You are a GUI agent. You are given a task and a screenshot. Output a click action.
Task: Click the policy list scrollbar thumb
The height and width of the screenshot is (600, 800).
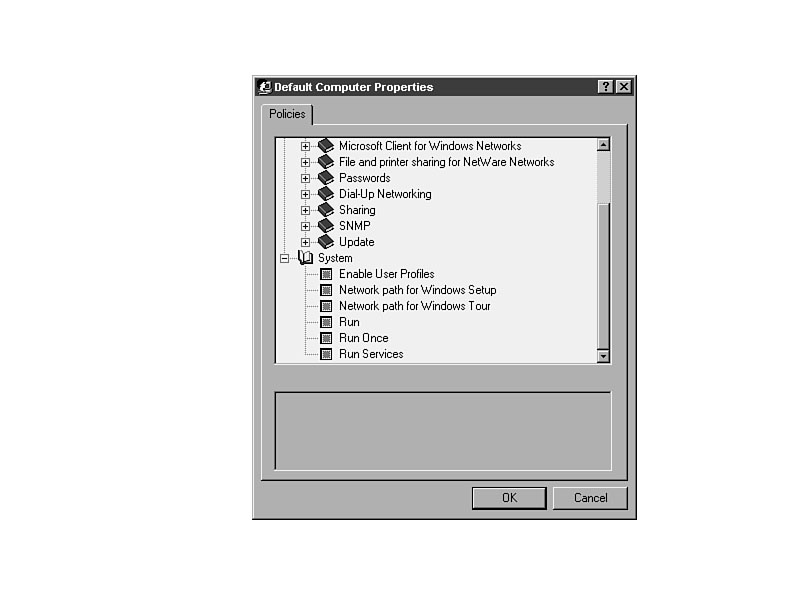603,276
